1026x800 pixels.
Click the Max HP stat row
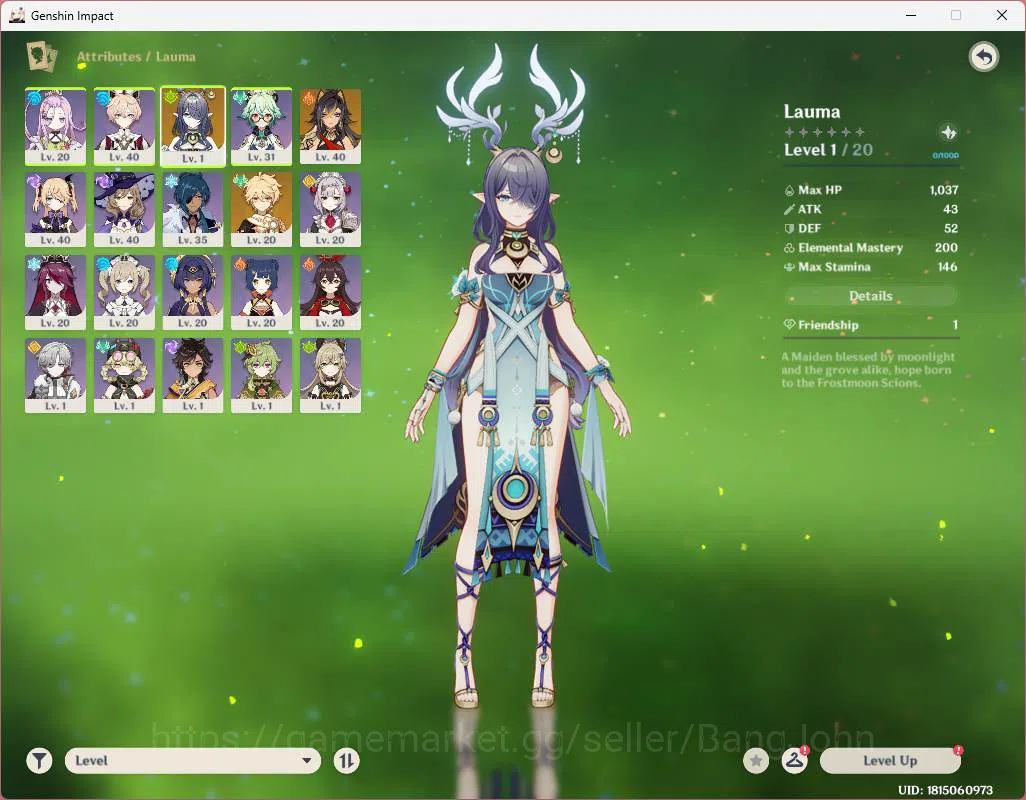[870, 190]
